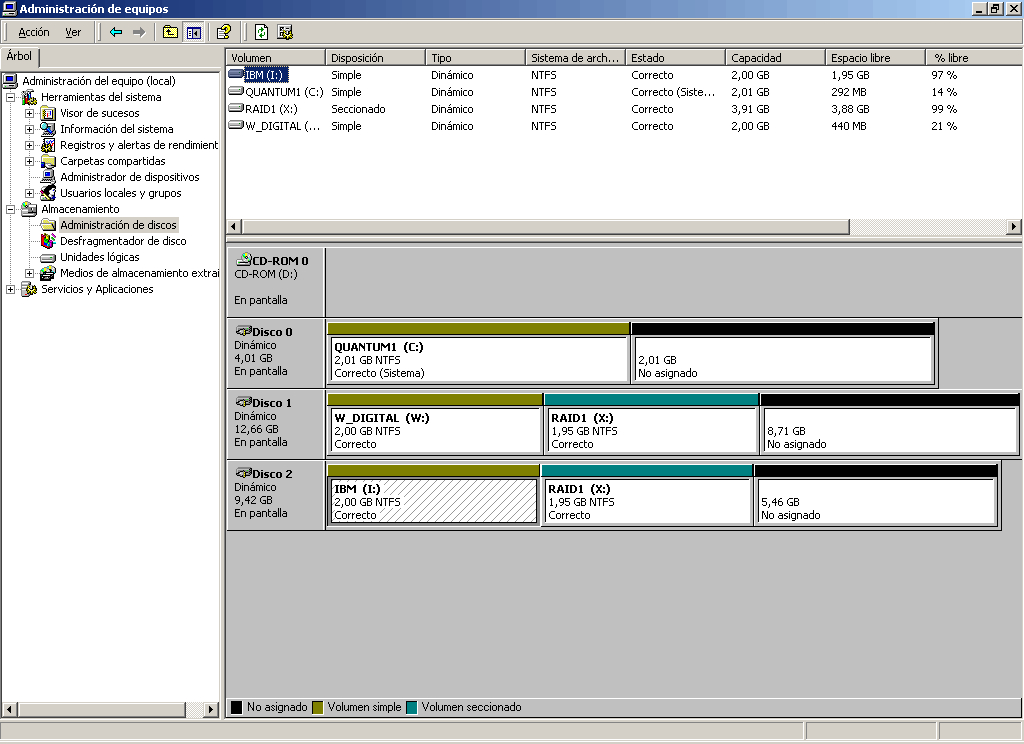Click the volume list scroll-left arrow
Viewport: 1024px width, 744px height.
pos(234,227)
